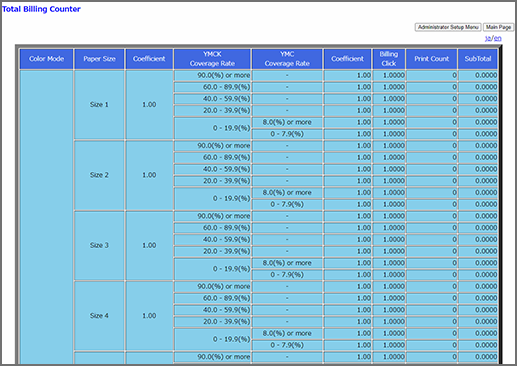Click Size 4's 8.0(%) or more cell
The image size is (517, 366).
[287, 333]
